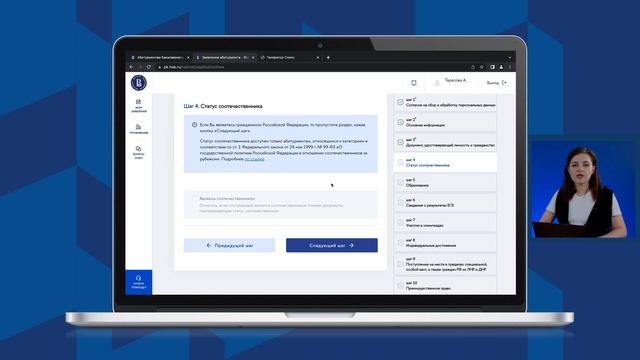Open step 3 identity document
Screen dimensions: 640x360
(x=445, y=142)
